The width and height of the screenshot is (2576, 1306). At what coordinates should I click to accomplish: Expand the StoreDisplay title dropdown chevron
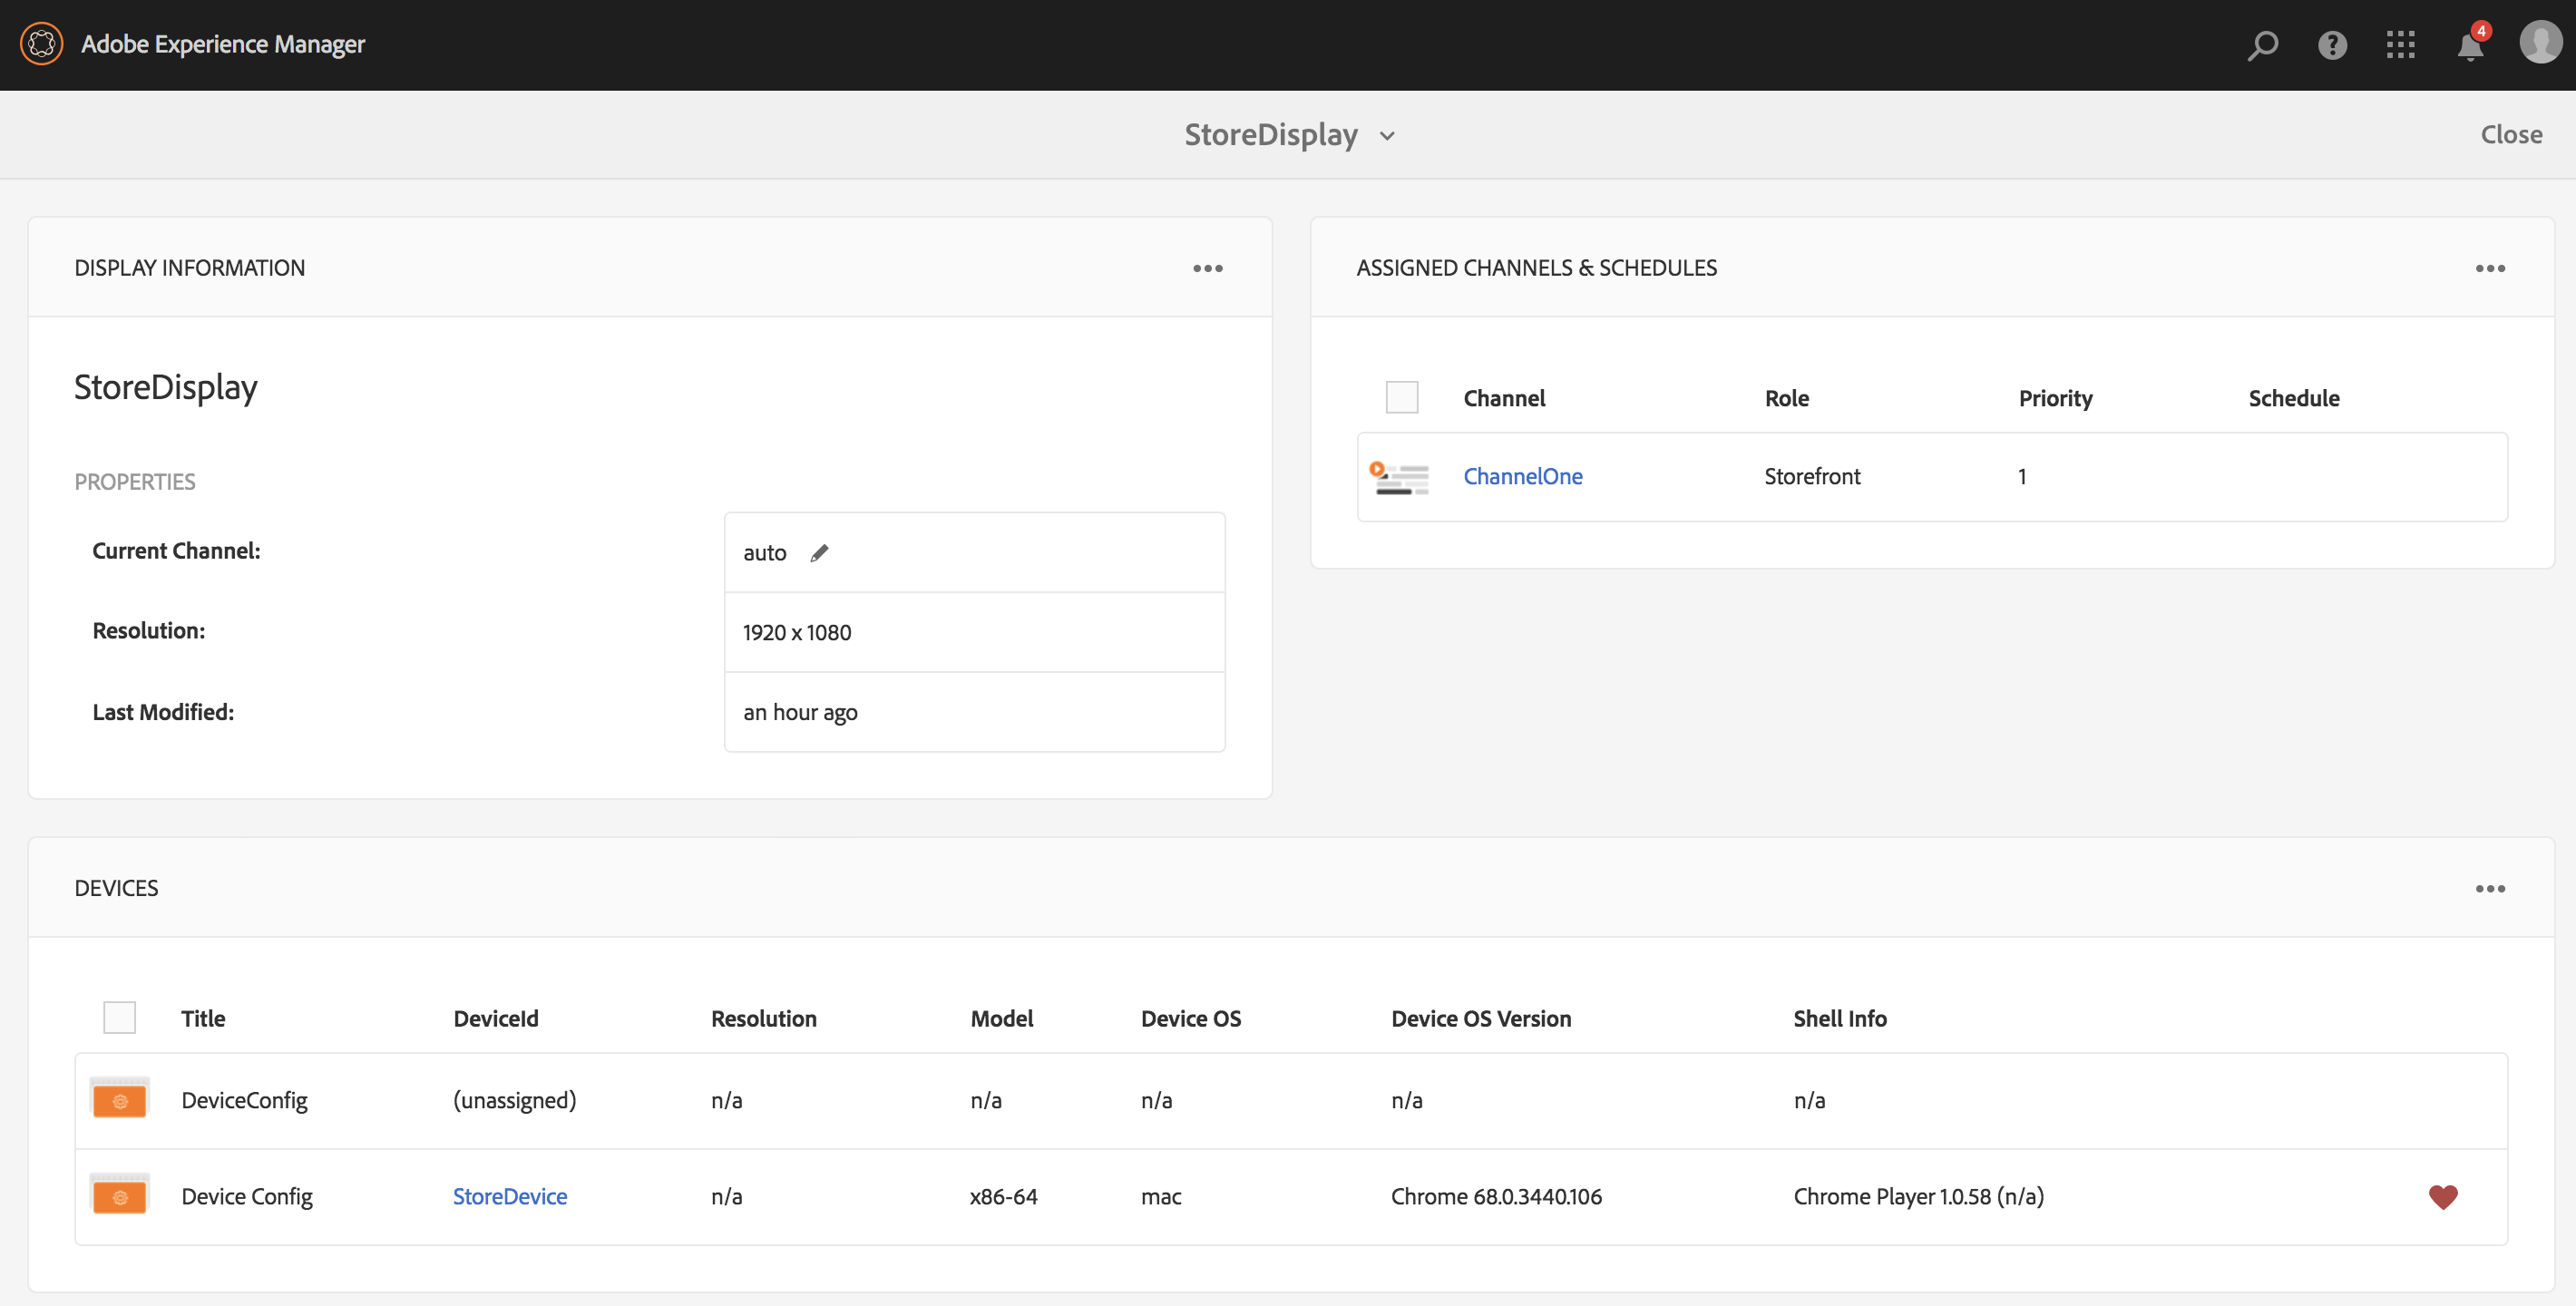[x=1387, y=136]
